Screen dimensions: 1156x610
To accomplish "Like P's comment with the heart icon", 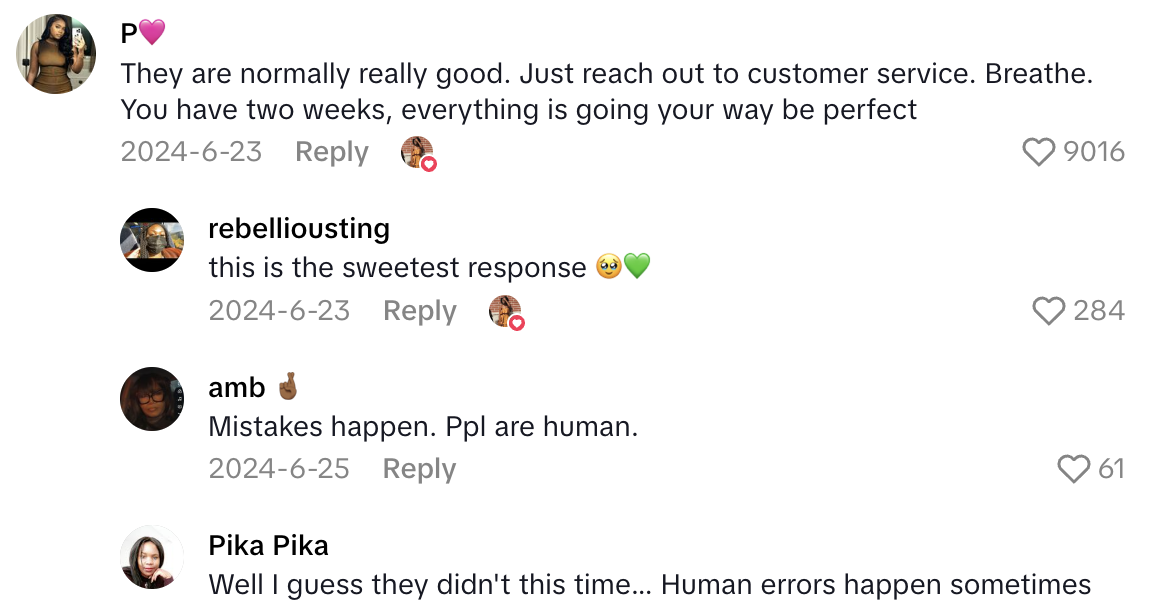I will coord(1040,152).
